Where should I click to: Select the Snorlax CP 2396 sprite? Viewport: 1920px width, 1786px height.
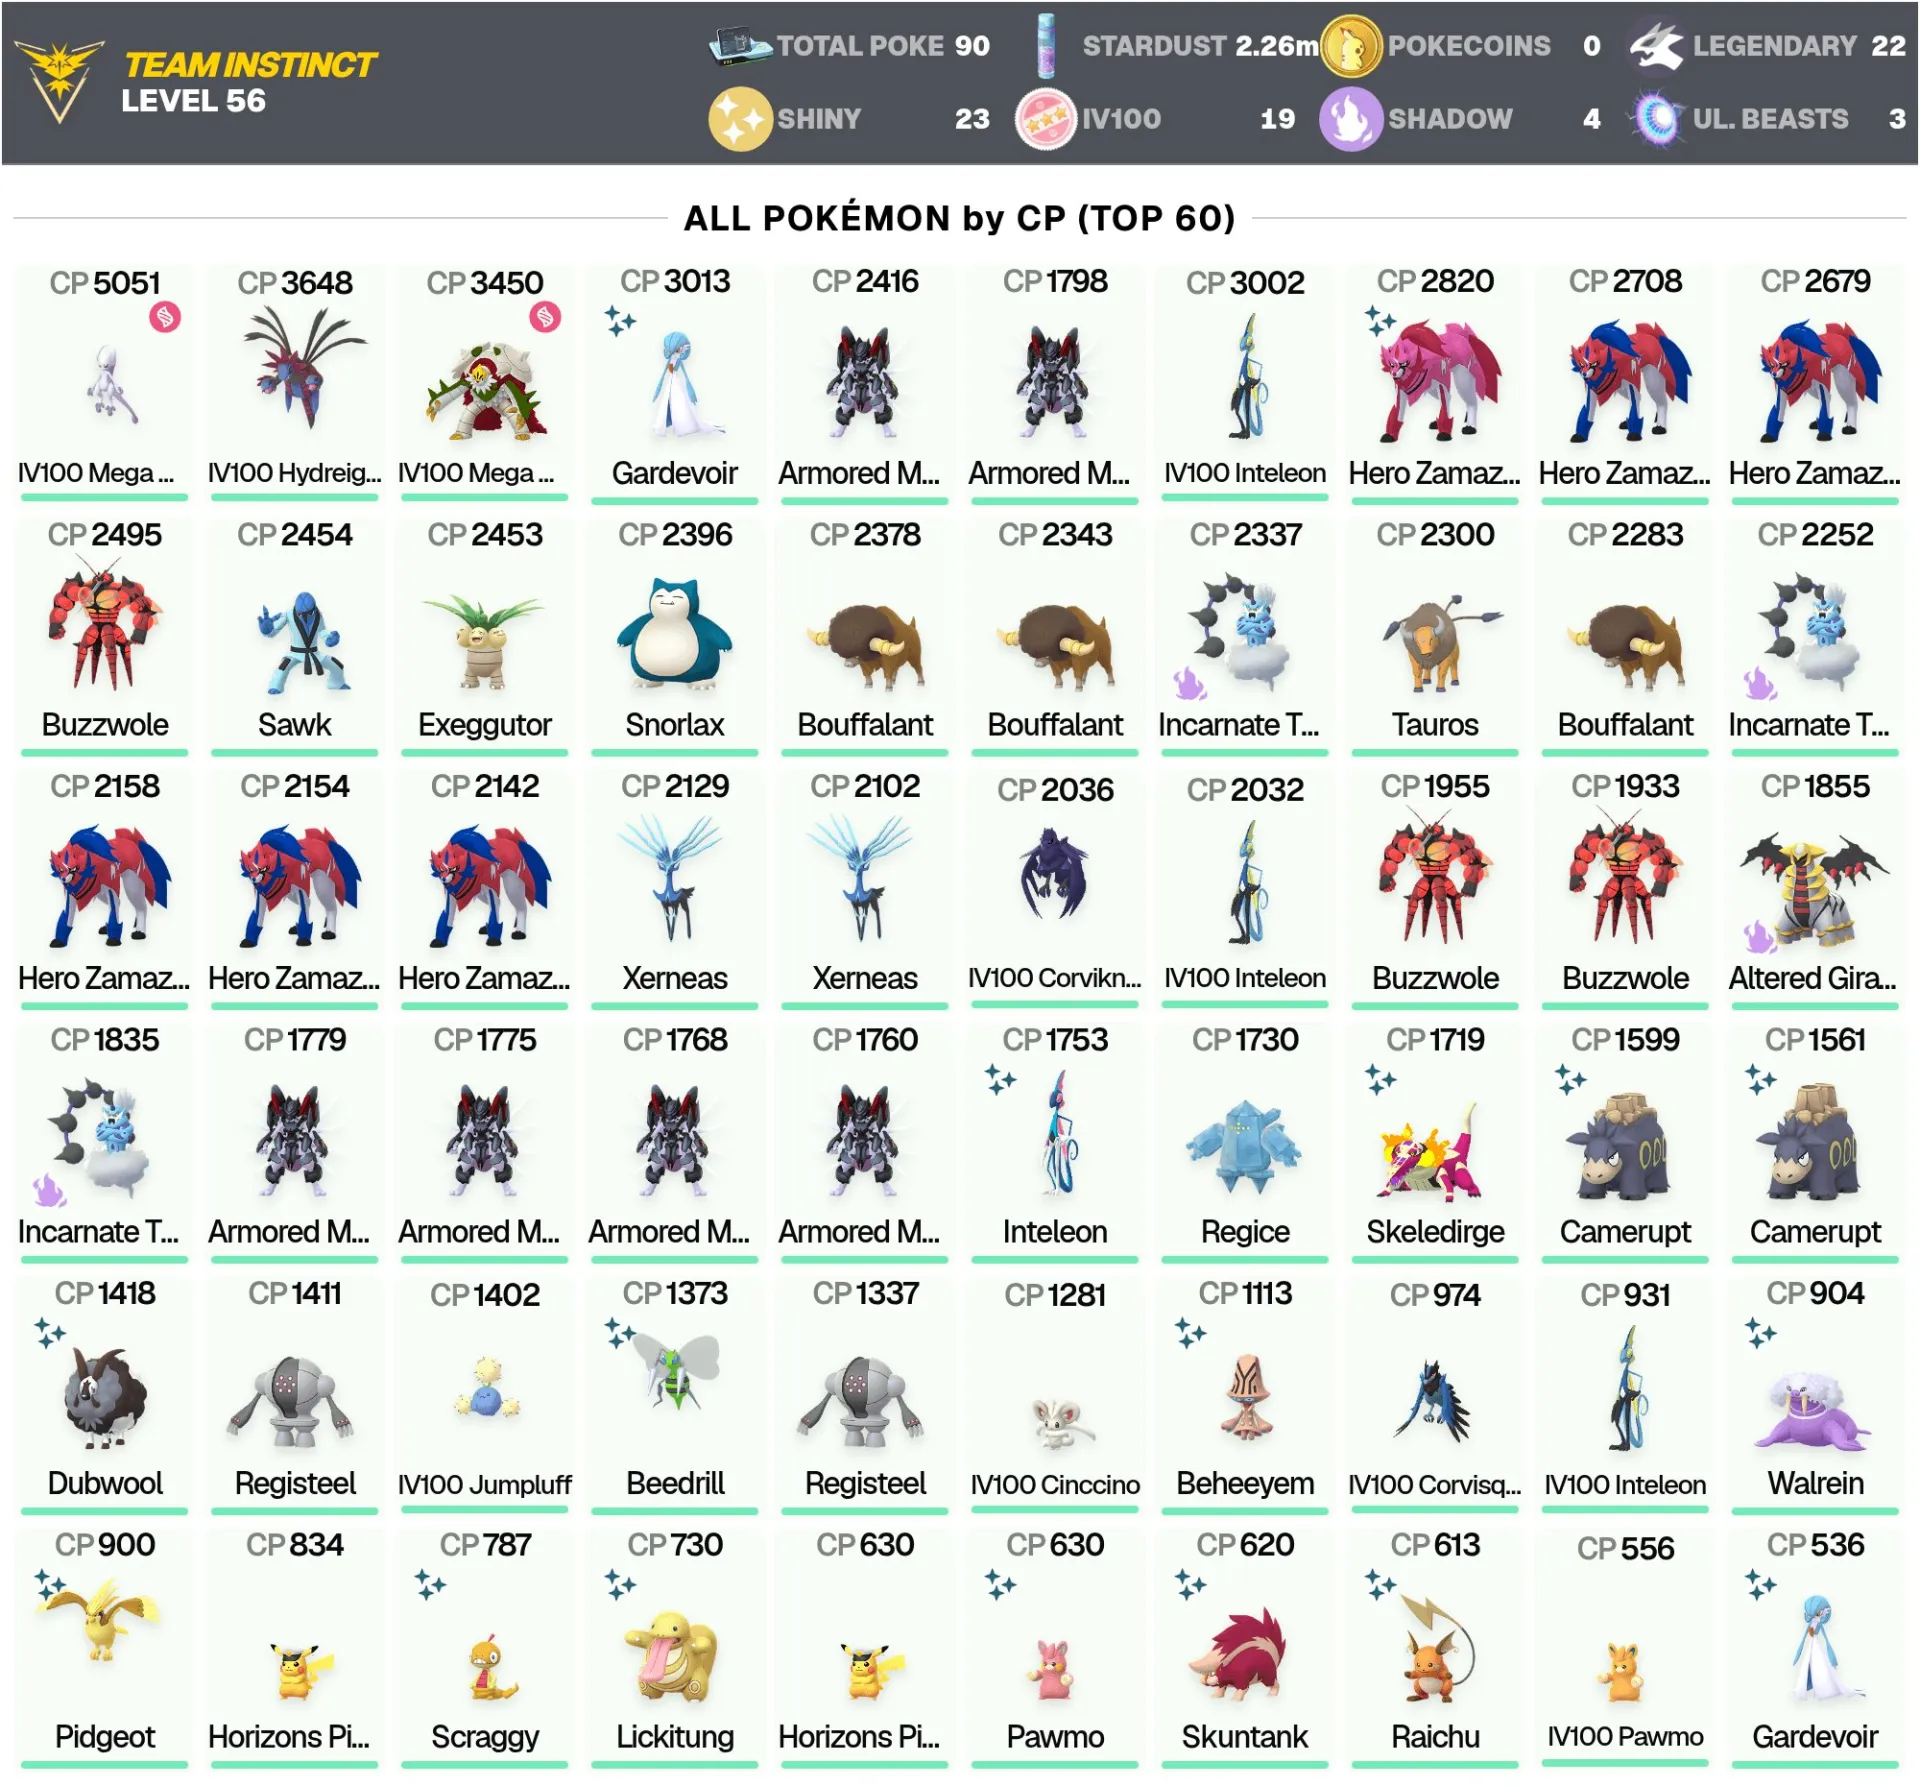pyautogui.click(x=675, y=634)
